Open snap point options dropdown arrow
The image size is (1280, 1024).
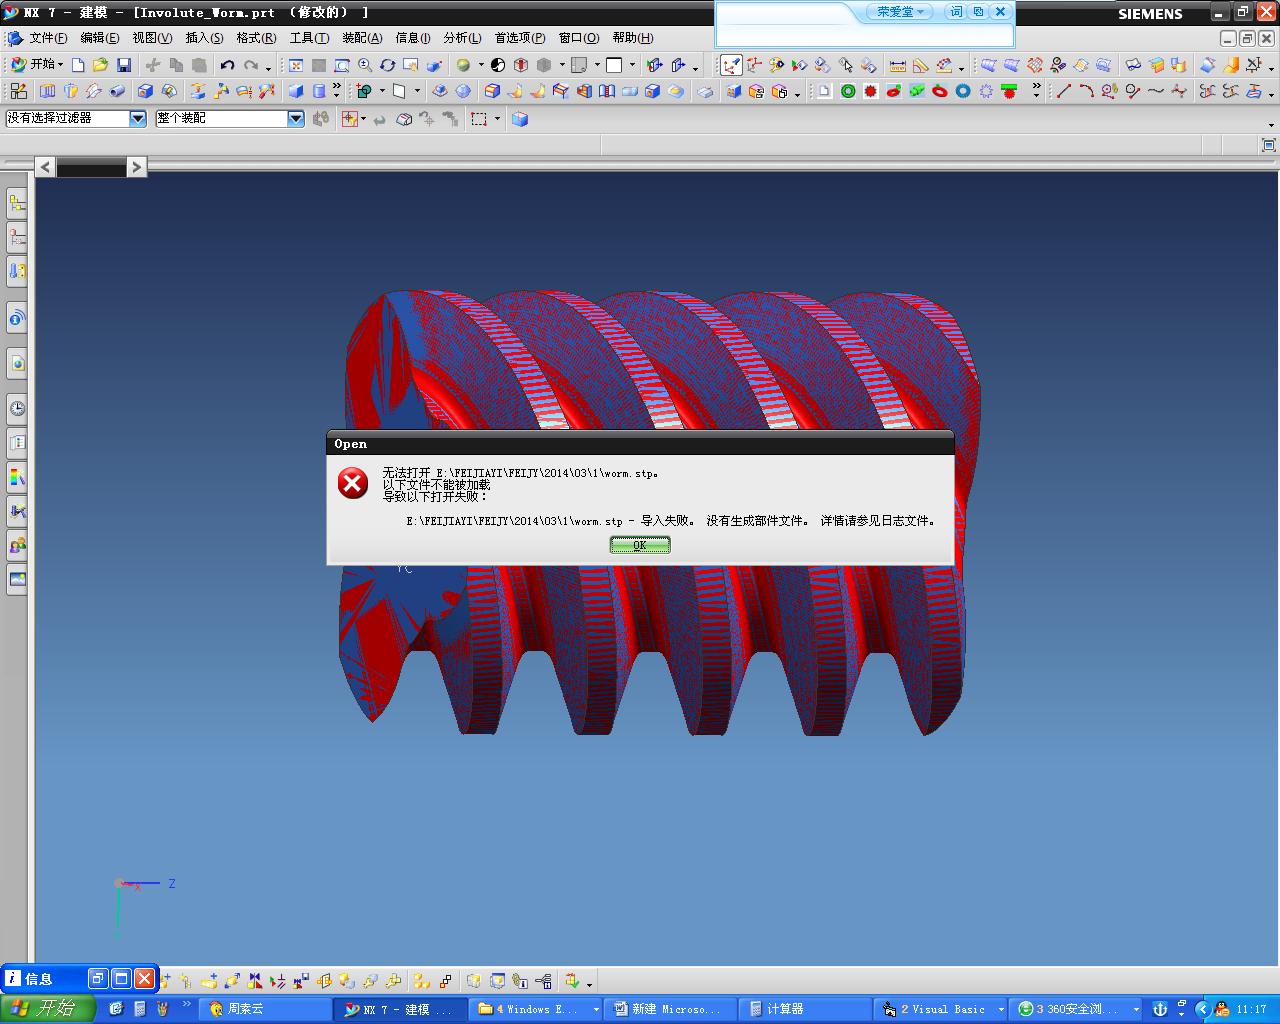pos(364,119)
